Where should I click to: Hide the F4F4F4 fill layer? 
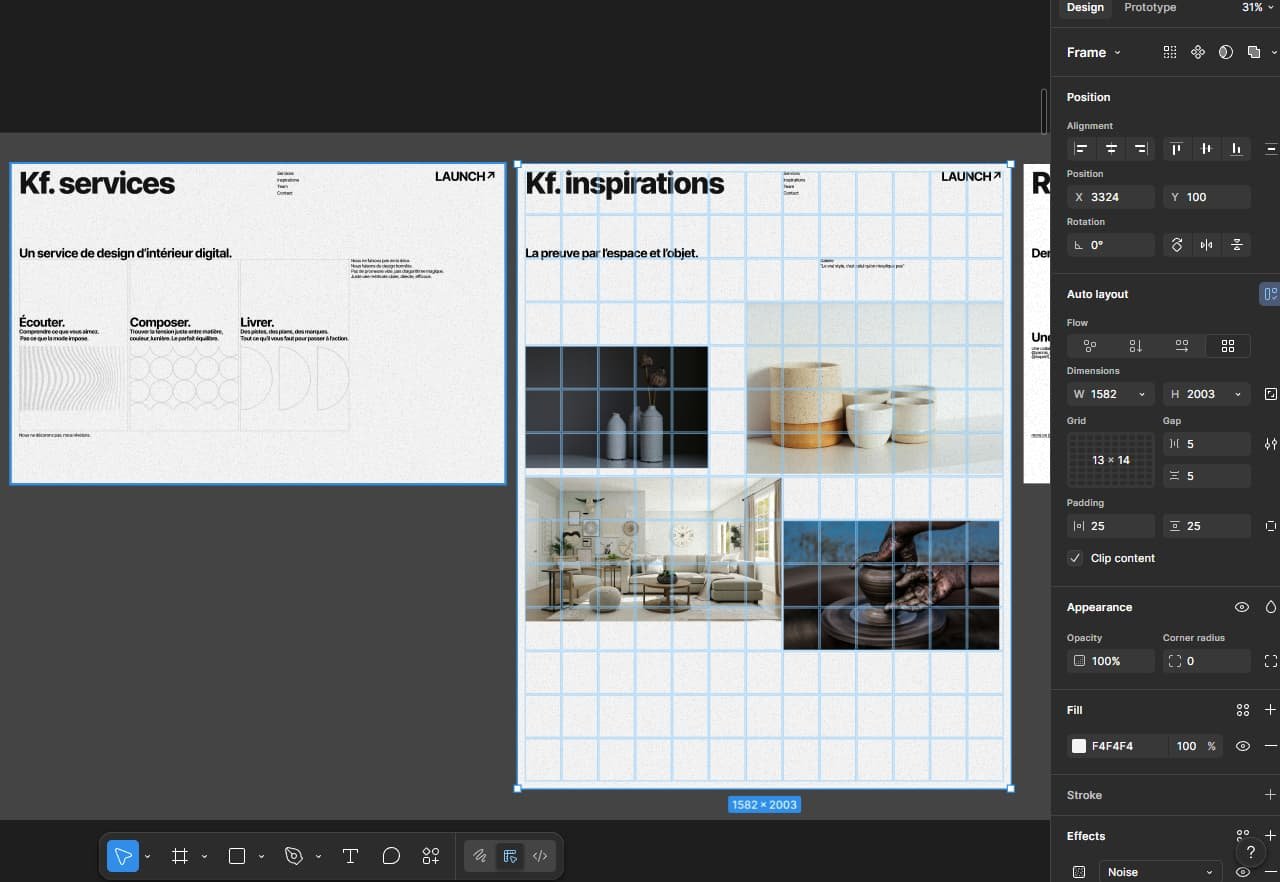click(x=1242, y=746)
